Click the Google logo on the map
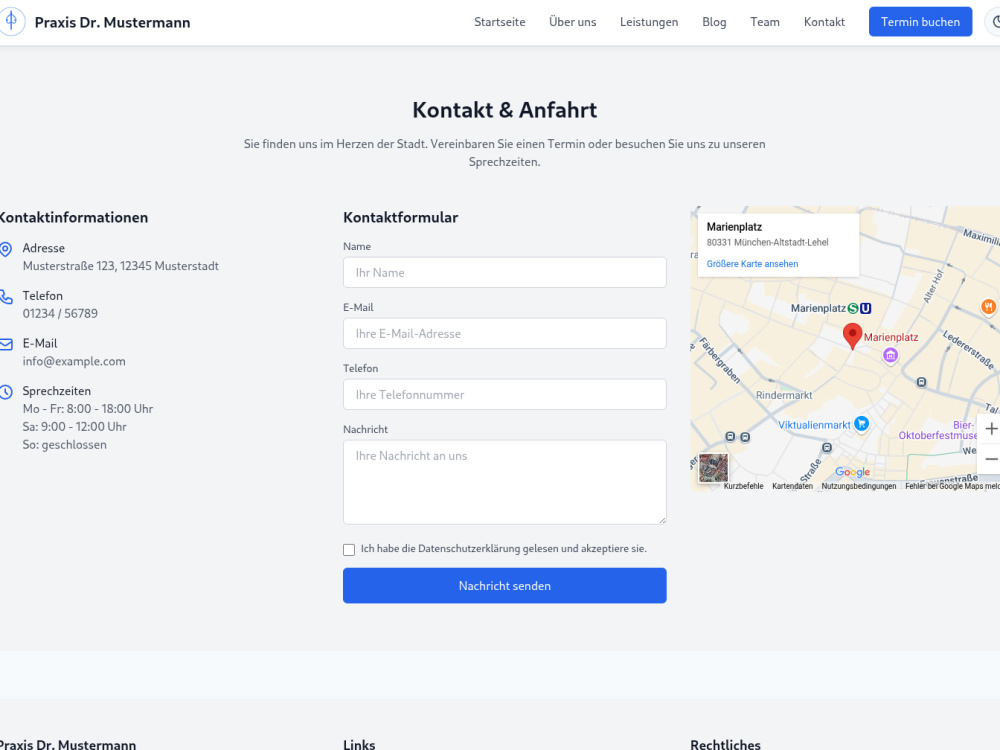The image size is (1000, 750). (853, 472)
